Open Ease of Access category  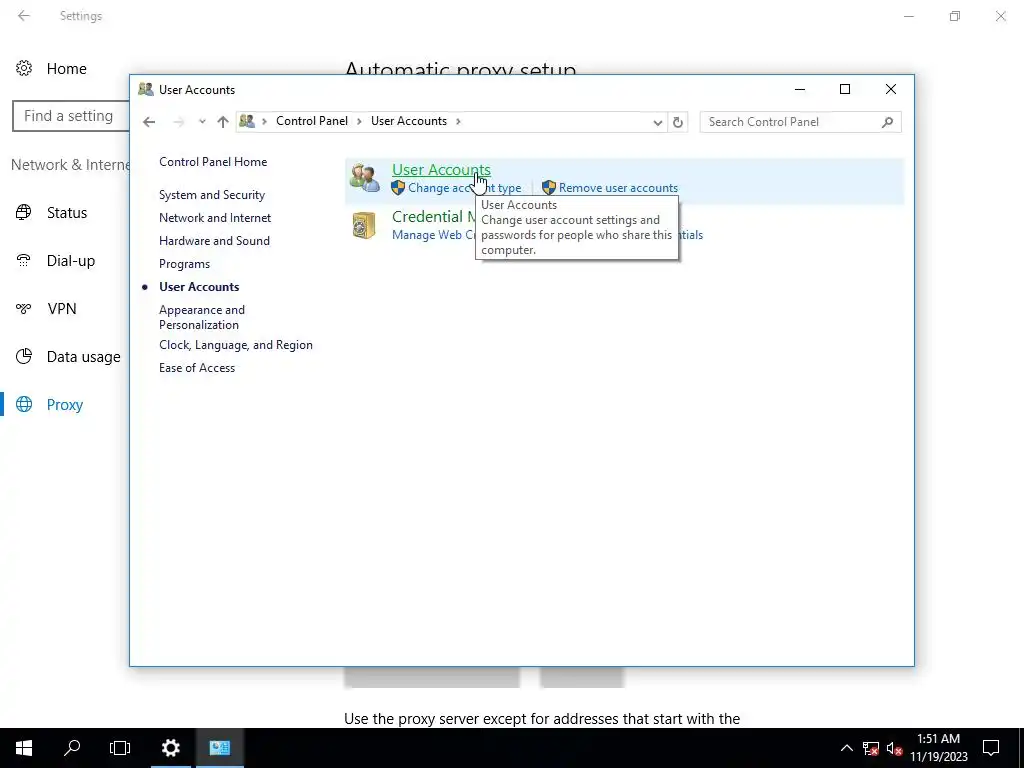pos(197,368)
